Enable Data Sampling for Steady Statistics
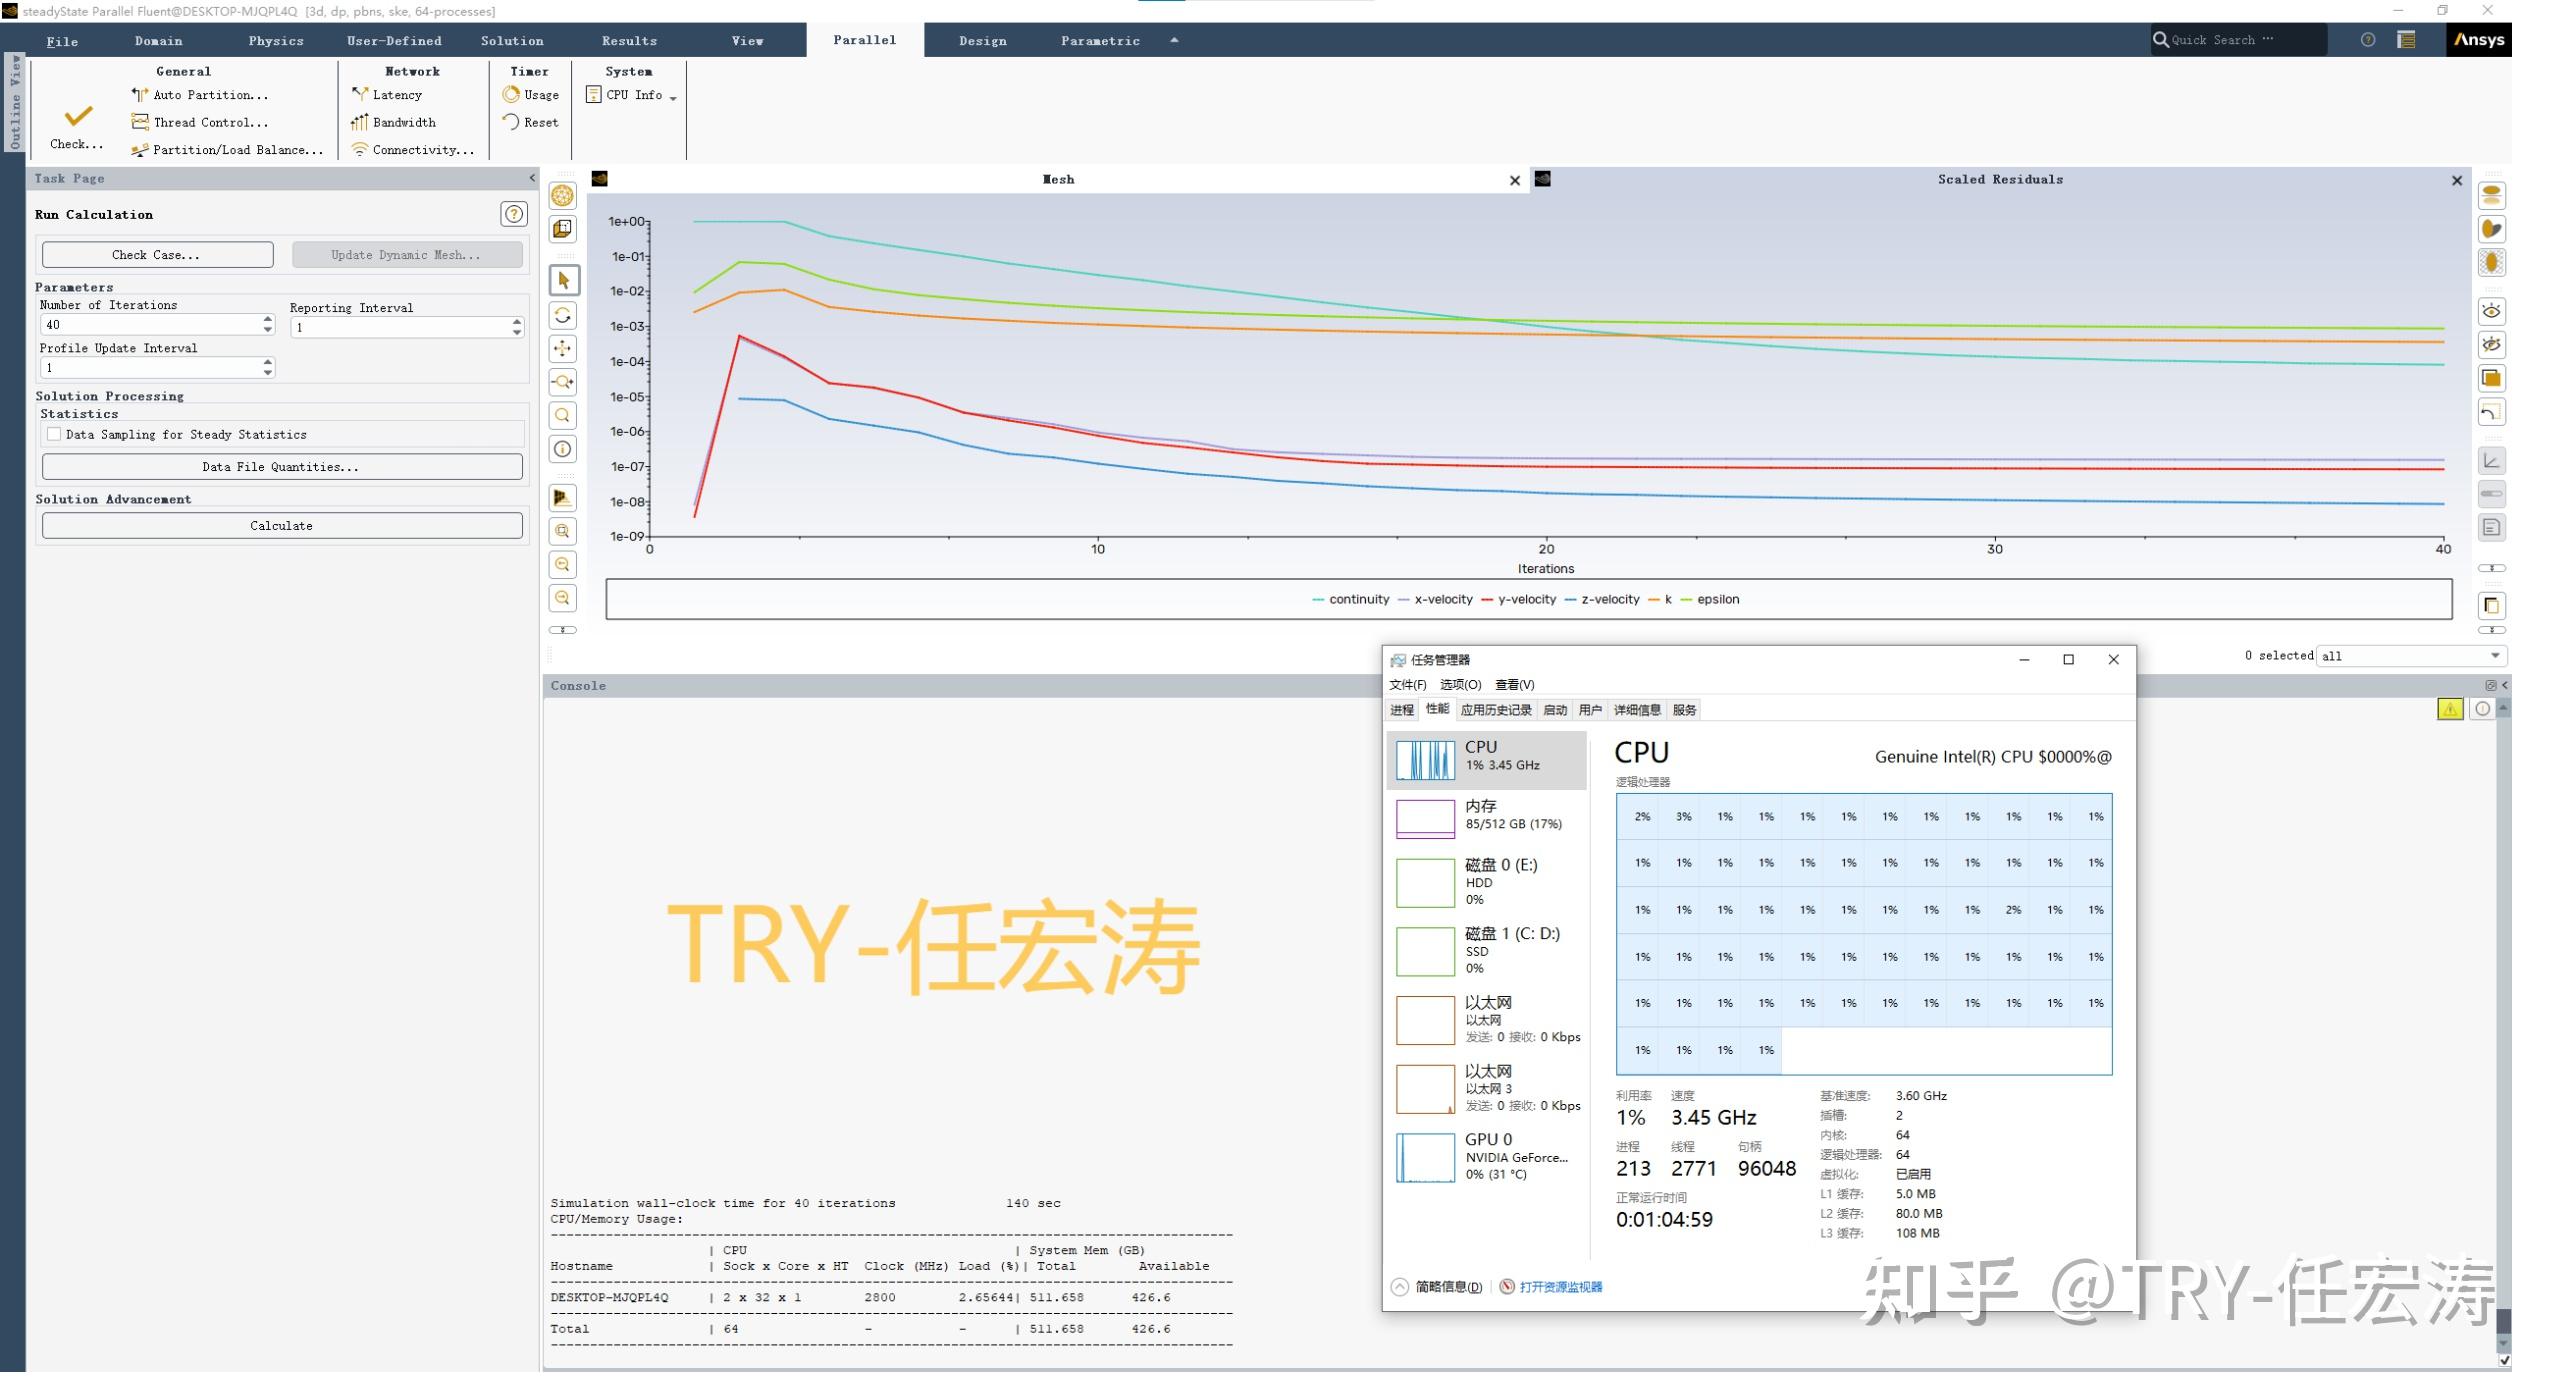2560x1395 pixels. 54,434
